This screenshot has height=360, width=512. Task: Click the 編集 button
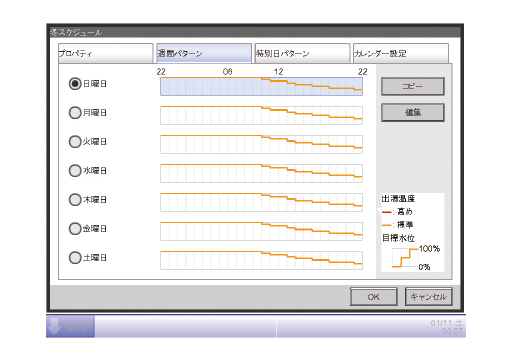pos(413,112)
